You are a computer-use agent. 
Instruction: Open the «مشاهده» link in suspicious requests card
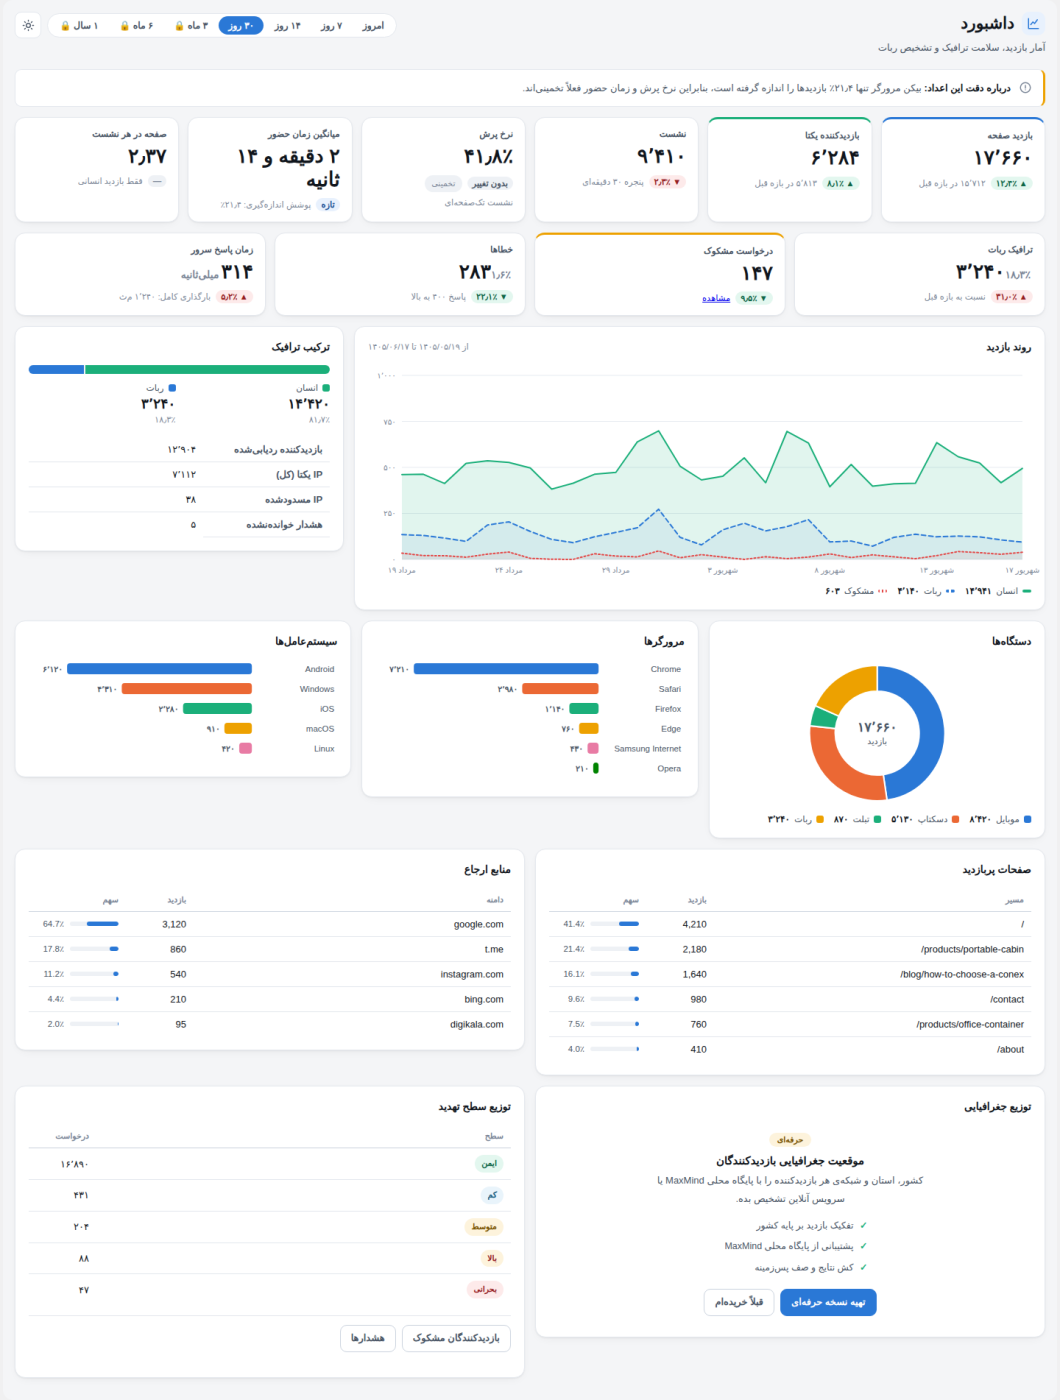[x=716, y=298]
